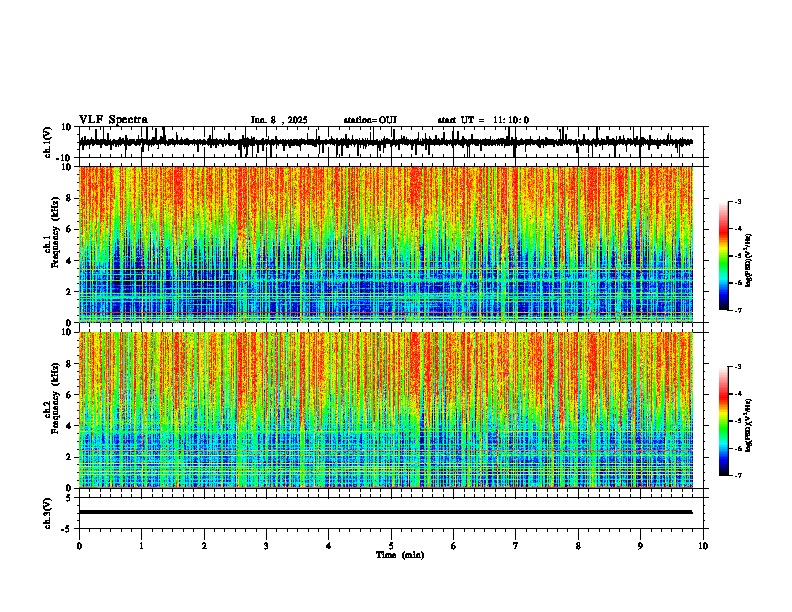The height and width of the screenshot is (612, 792).
Task: Click the flat ch.3 voltage trace line
Action: (x=386, y=512)
